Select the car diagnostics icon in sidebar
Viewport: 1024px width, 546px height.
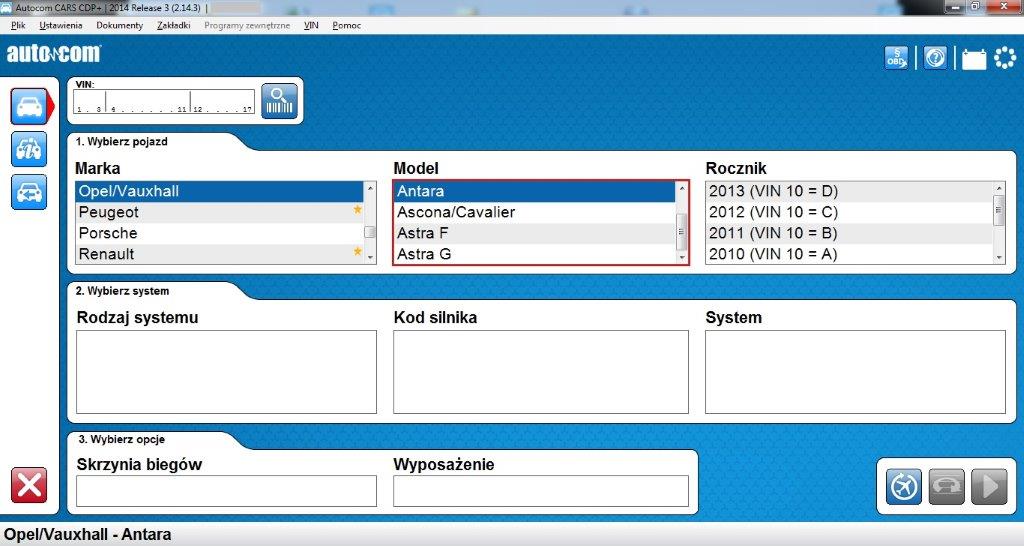pos(29,106)
